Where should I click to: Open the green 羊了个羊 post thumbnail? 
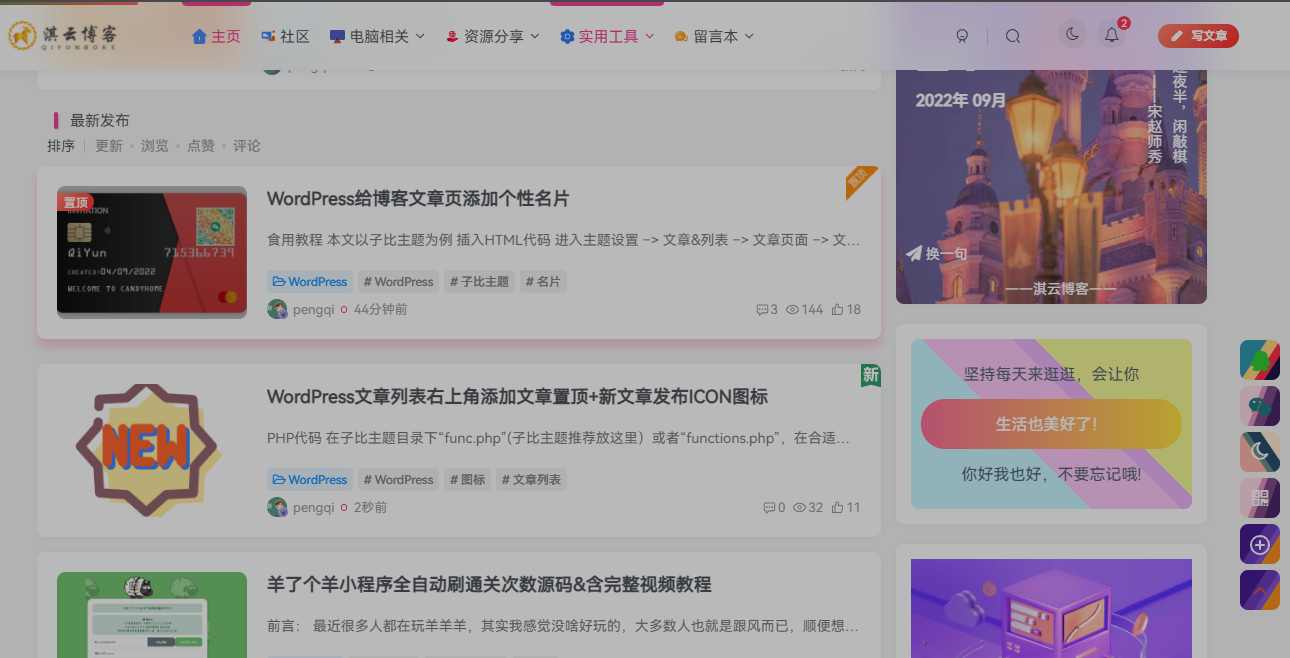[x=152, y=615]
